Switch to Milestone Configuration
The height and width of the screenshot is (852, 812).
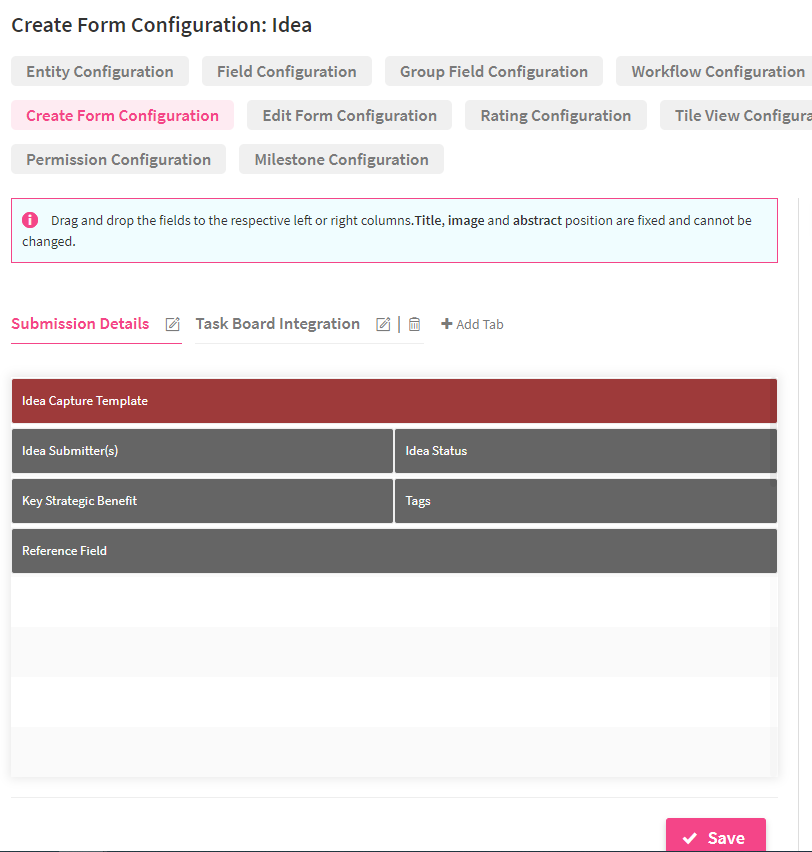click(x=341, y=160)
